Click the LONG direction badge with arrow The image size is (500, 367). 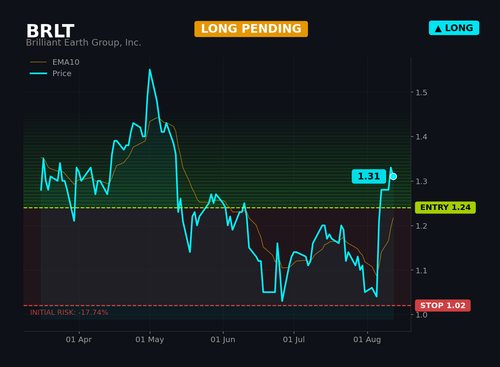tap(454, 28)
